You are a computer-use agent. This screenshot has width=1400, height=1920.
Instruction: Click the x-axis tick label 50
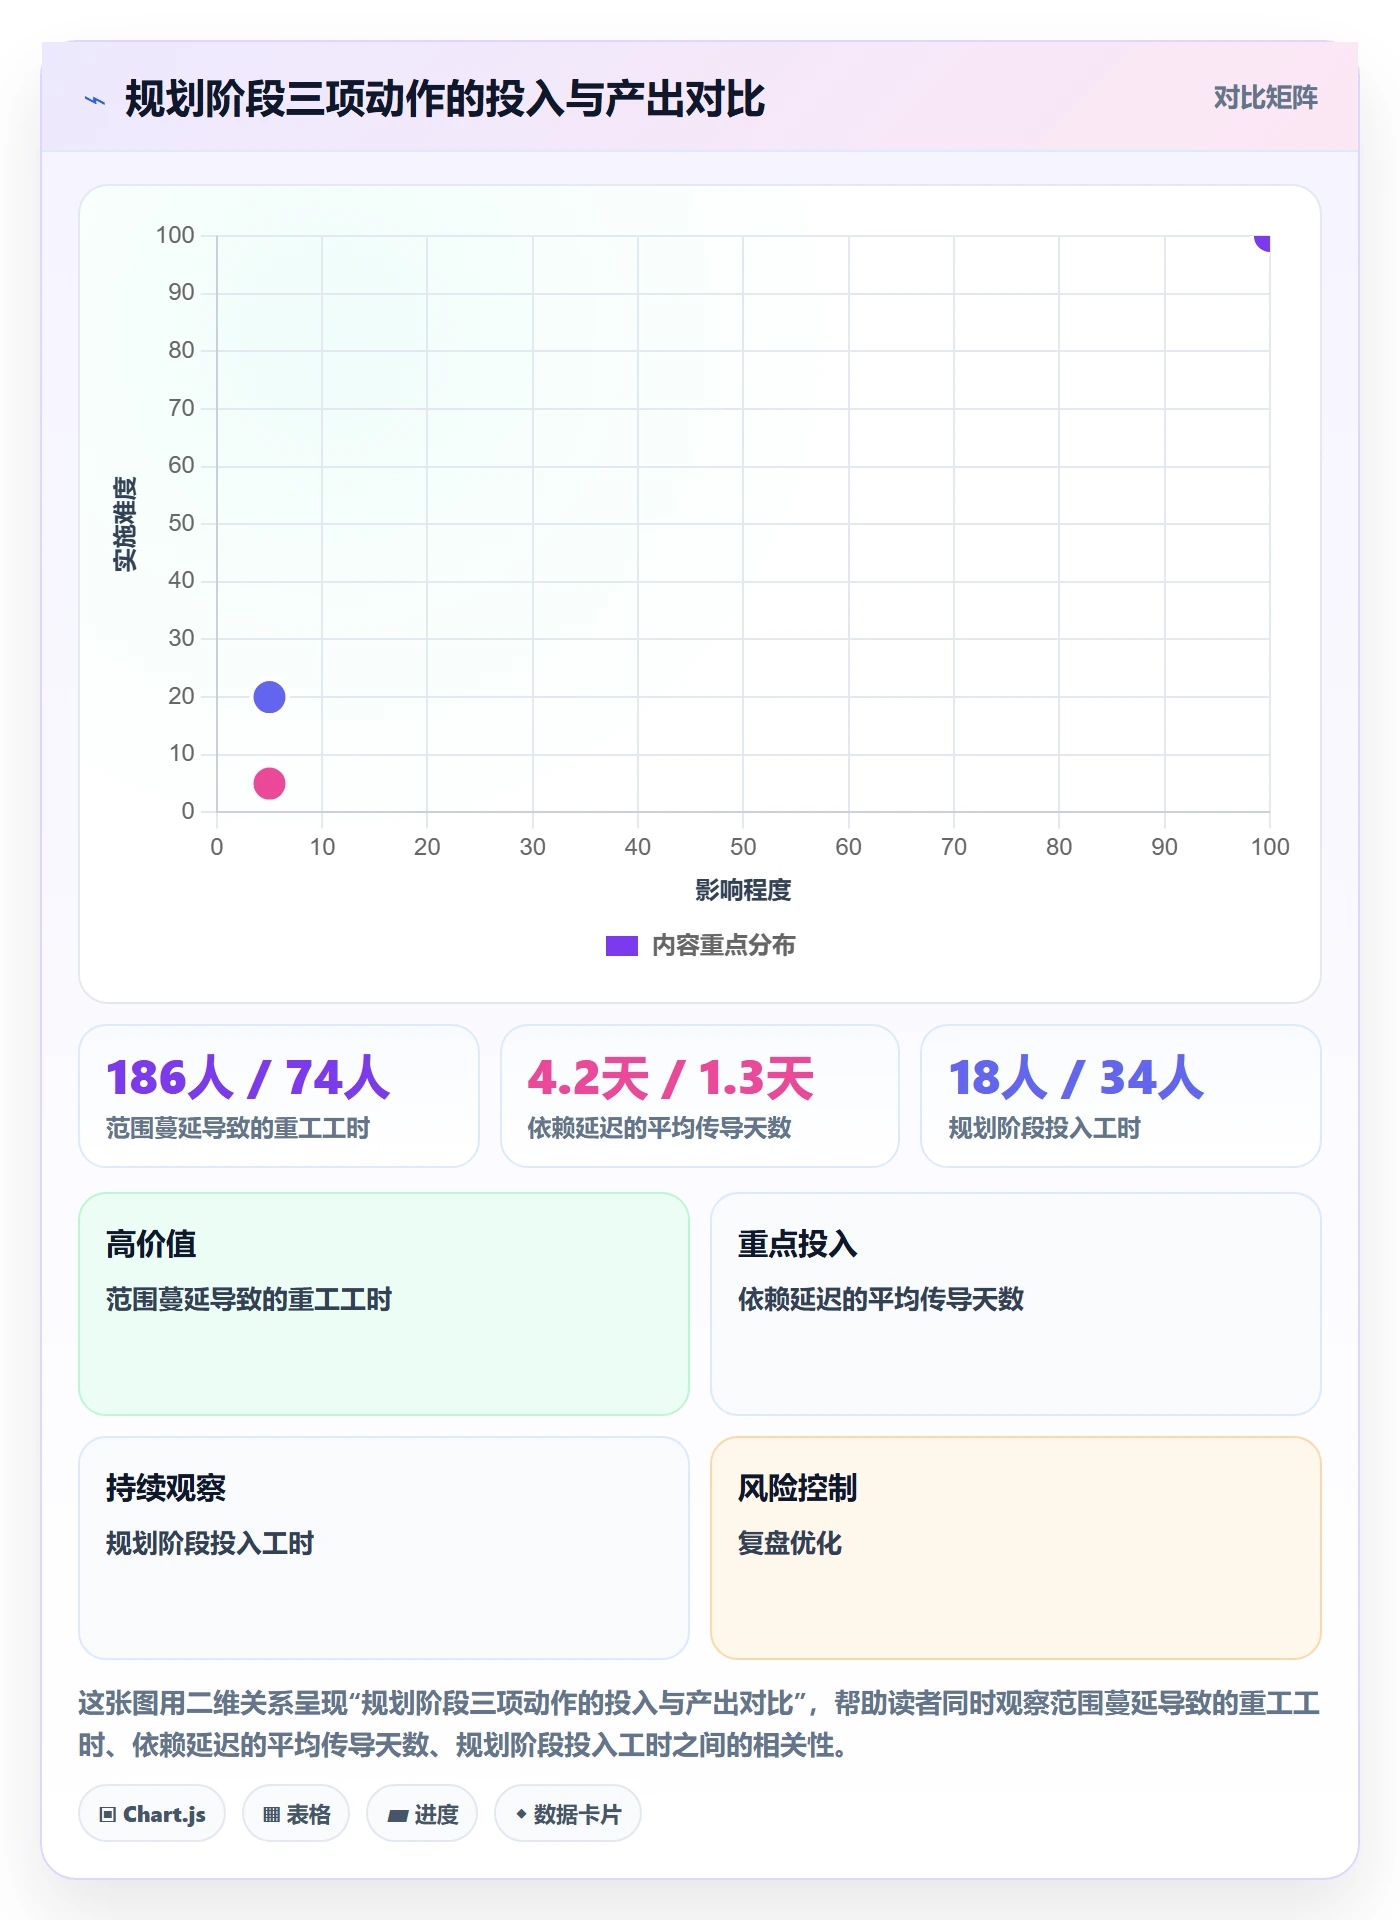743,847
